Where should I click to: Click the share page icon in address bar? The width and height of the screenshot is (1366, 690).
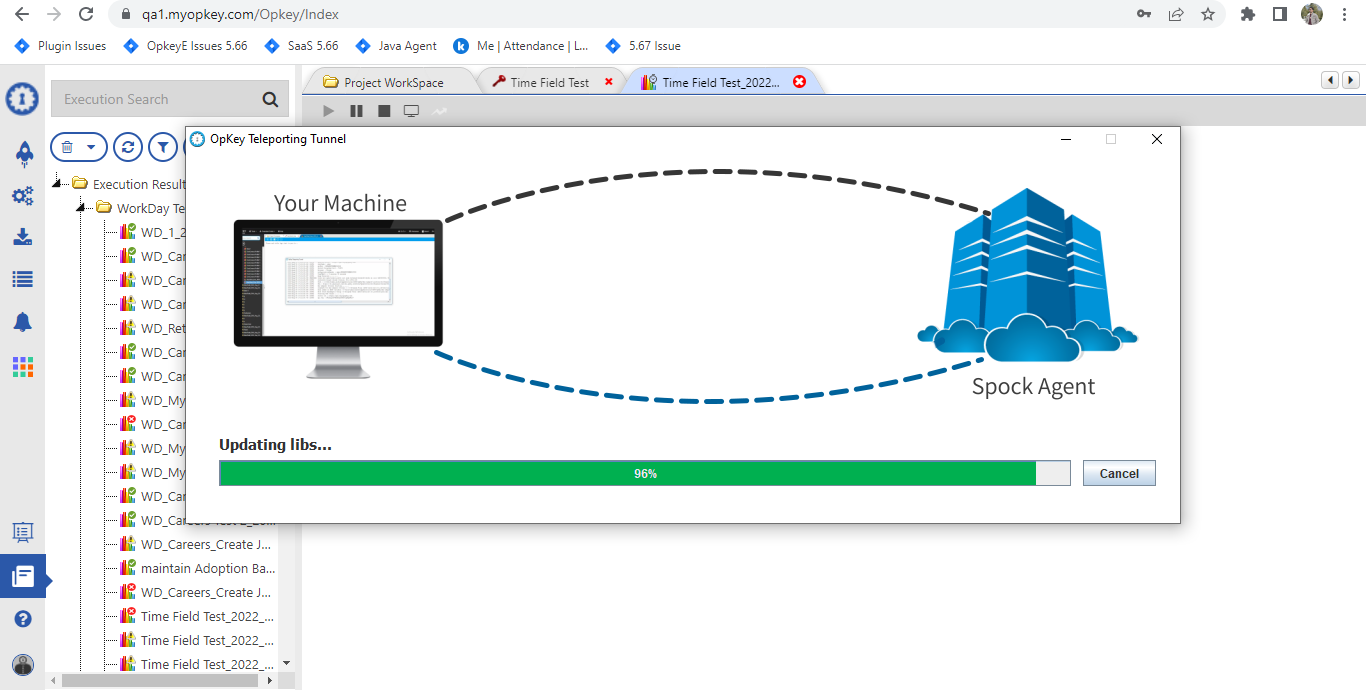[x=1176, y=14]
